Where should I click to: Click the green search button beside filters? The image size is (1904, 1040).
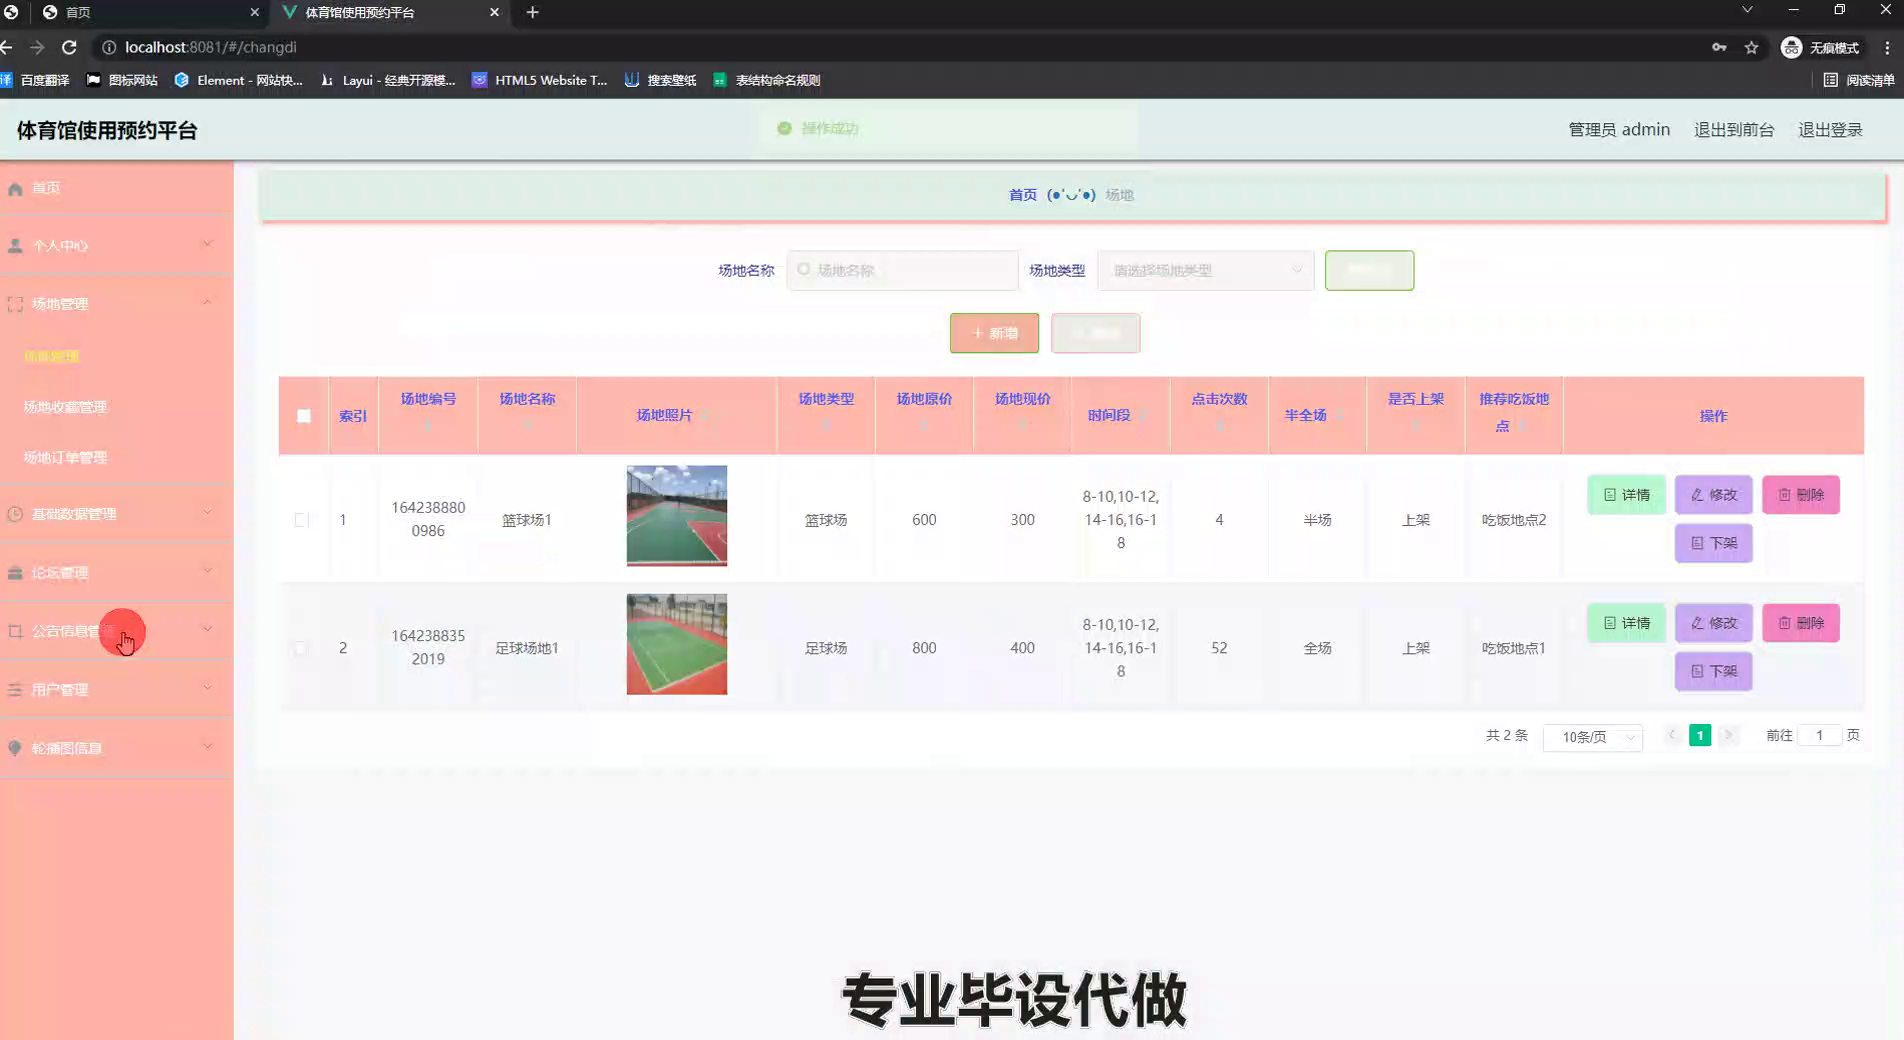click(1369, 270)
